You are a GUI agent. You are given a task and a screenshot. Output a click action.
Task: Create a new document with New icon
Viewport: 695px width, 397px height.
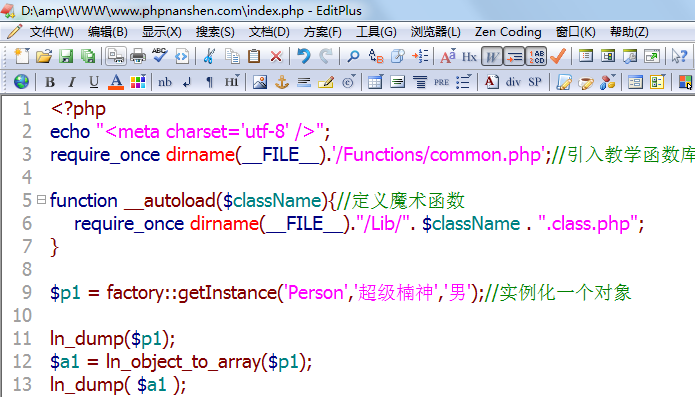coord(21,56)
